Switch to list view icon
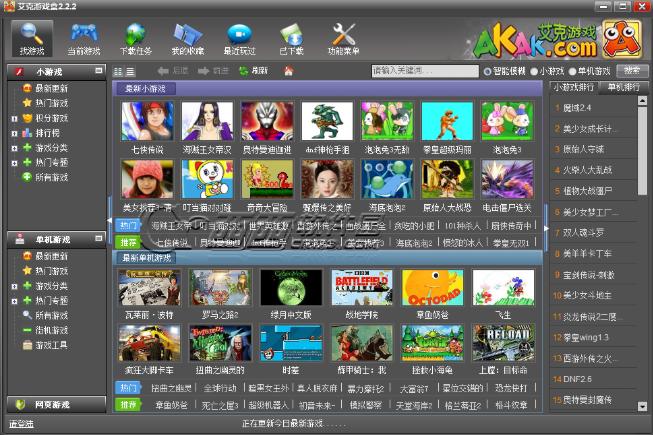 point(130,72)
